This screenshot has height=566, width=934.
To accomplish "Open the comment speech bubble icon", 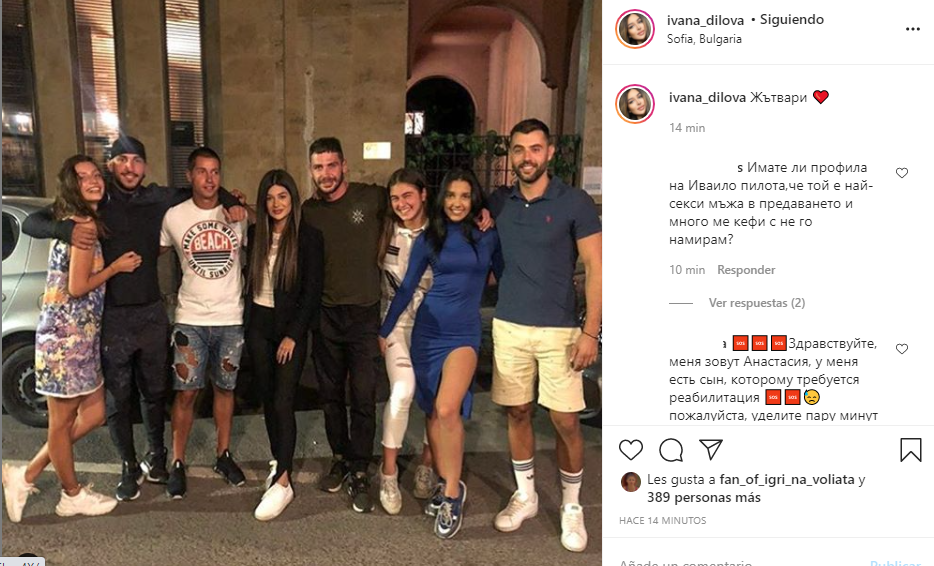I will pyautogui.click(x=671, y=450).
